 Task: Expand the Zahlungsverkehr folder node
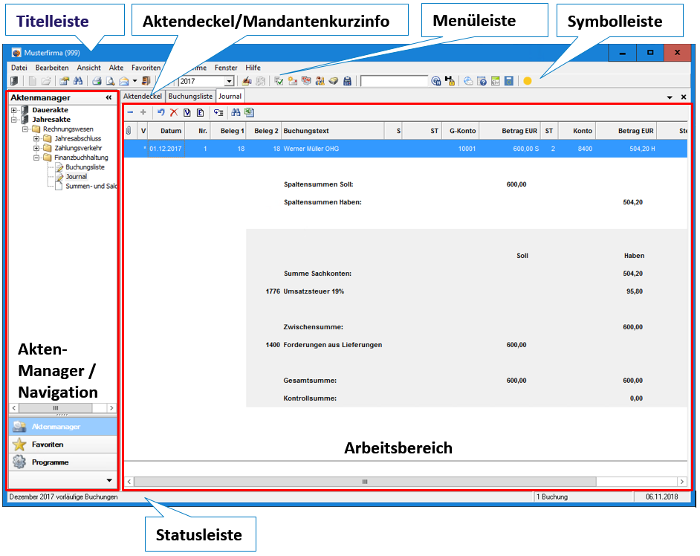click(x=36, y=148)
